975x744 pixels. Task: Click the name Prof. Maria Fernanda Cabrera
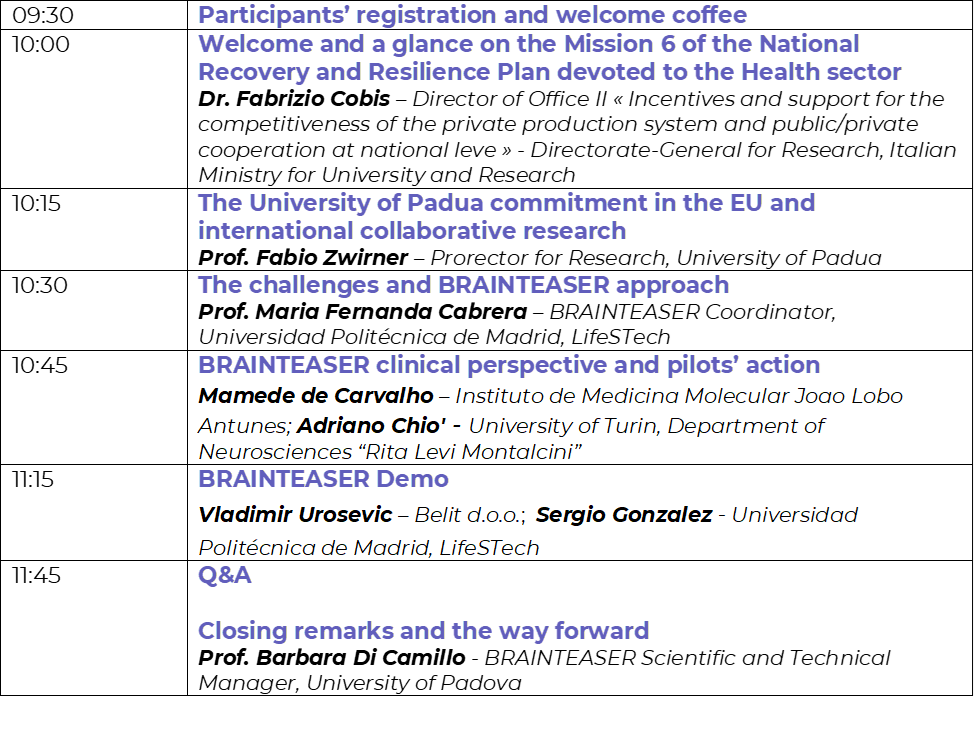pos(363,311)
